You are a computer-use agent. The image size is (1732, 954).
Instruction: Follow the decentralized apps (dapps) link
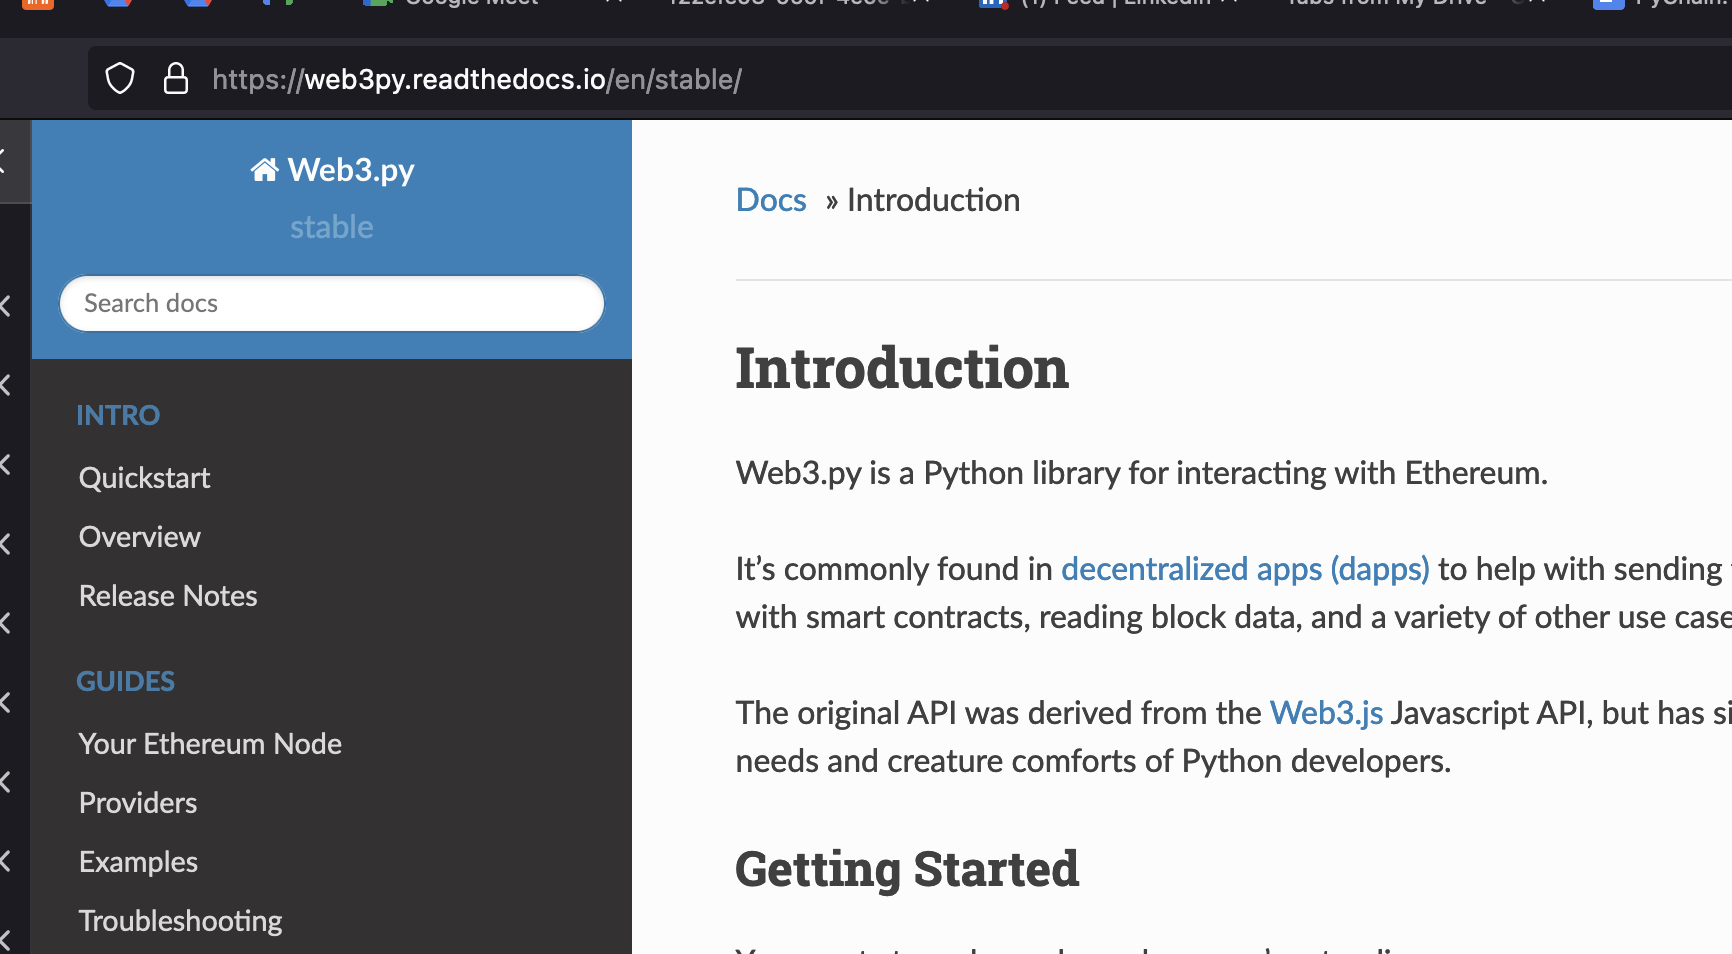click(1244, 568)
